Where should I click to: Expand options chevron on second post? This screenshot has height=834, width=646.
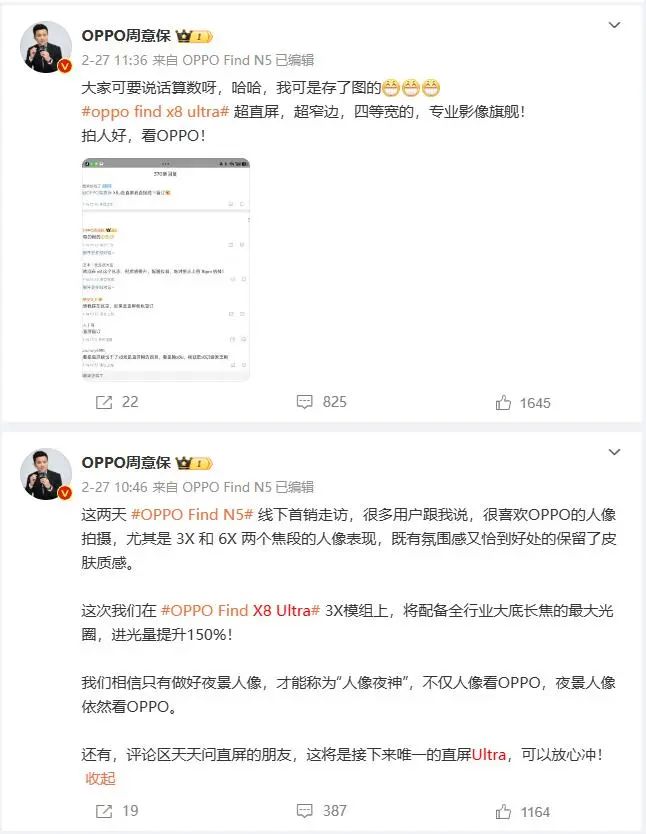click(615, 452)
